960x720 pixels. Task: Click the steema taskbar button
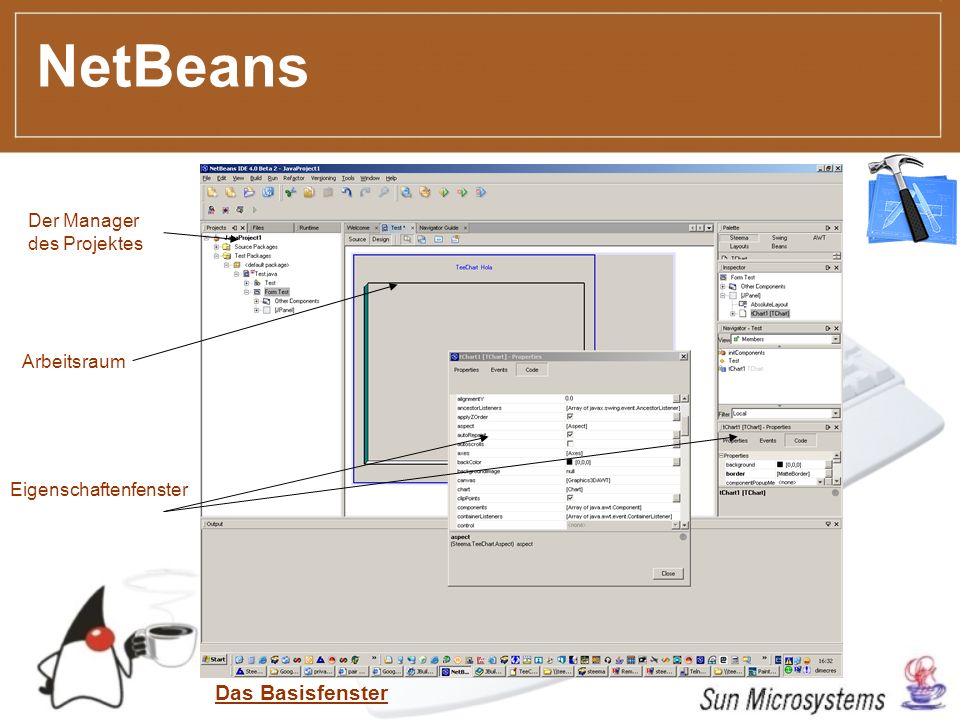pyautogui.click(x=592, y=672)
